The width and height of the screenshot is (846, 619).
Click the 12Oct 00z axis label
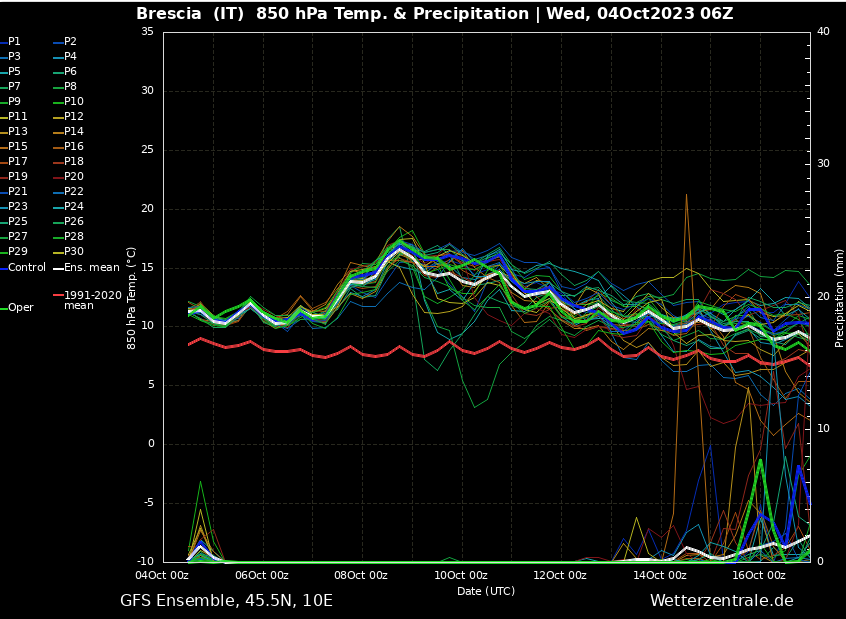560,575
